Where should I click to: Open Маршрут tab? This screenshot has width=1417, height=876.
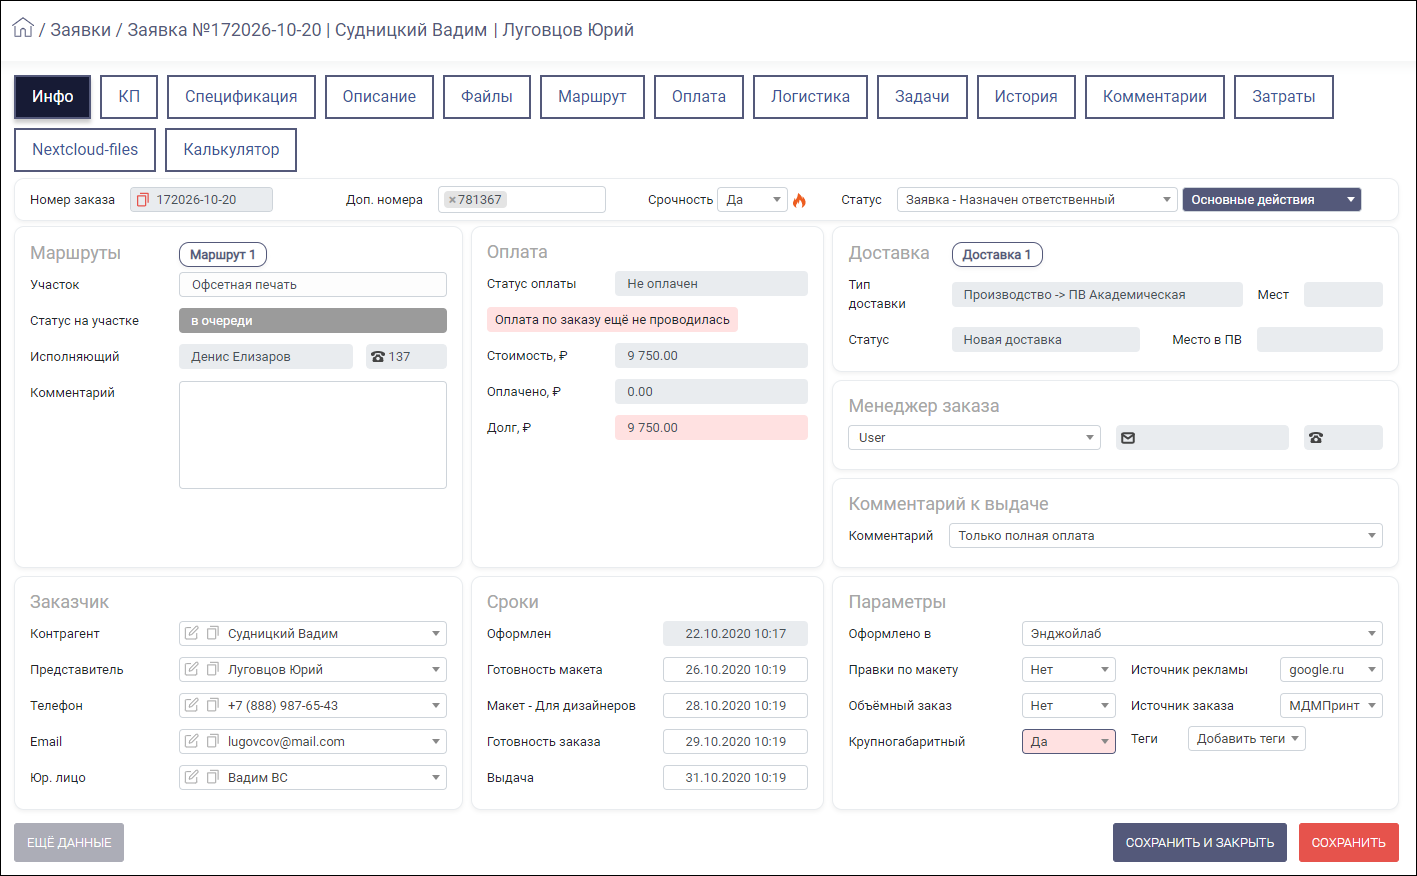(592, 97)
